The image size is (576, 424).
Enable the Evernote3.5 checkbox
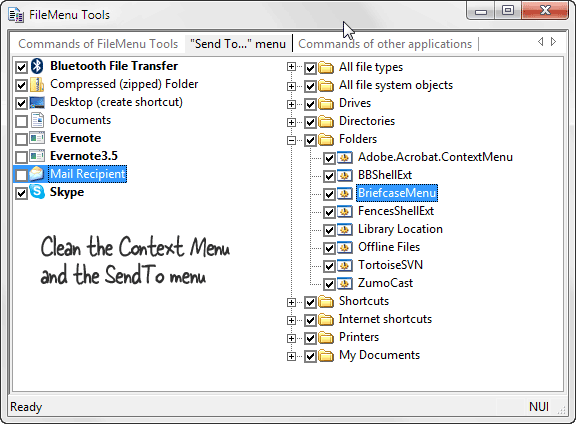[21, 157]
